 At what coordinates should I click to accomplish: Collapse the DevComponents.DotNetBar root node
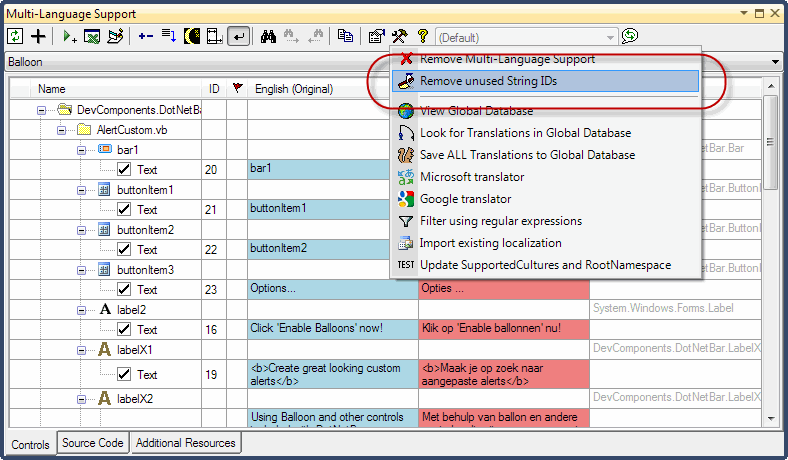pyautogui.click(x=43, y=110)
